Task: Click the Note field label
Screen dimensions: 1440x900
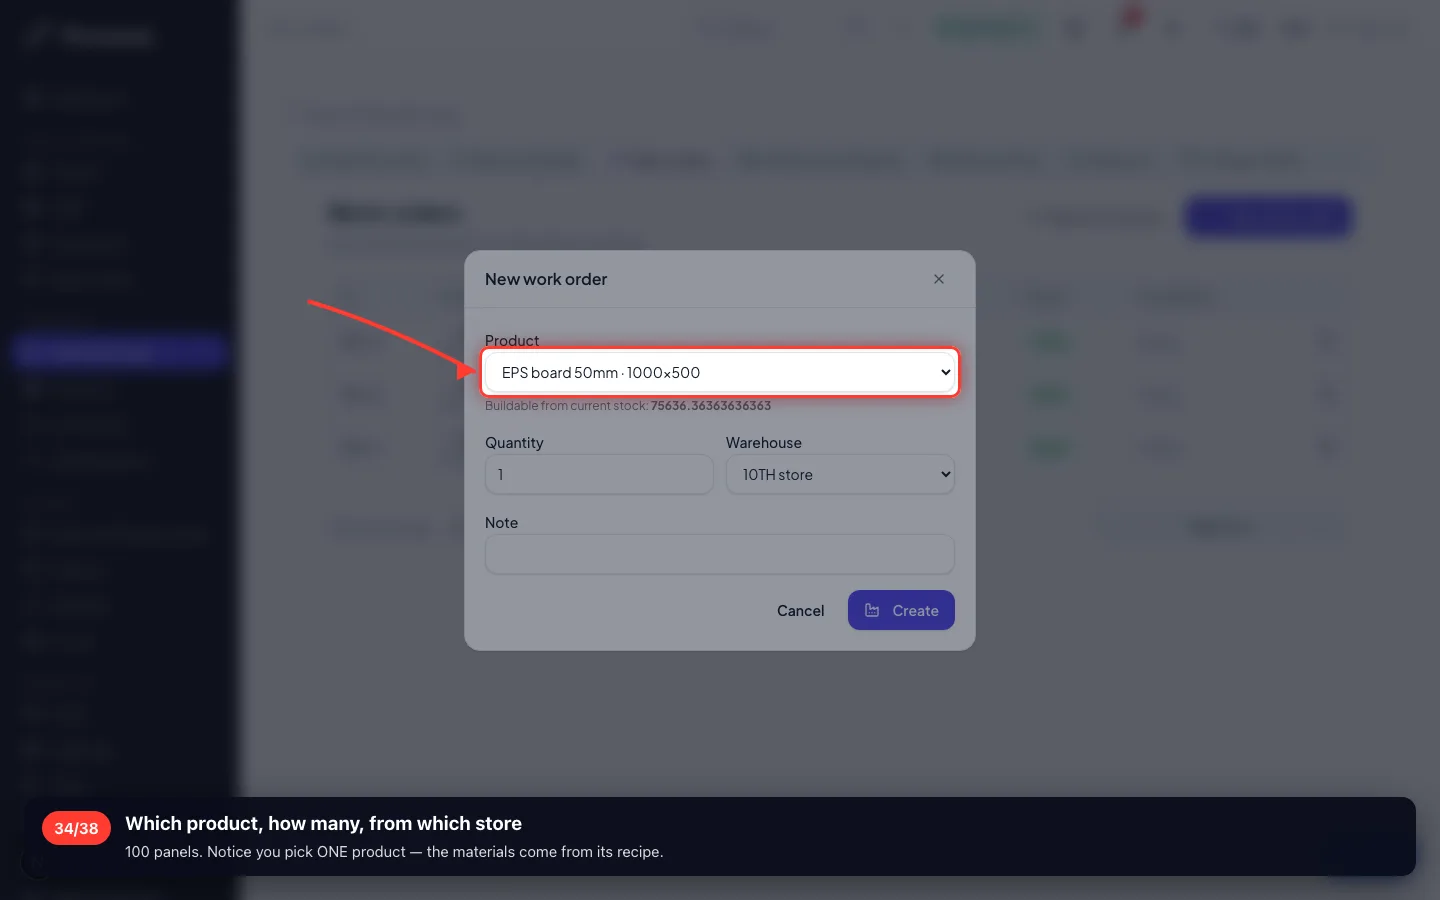Action: click(x=501, y=523)
